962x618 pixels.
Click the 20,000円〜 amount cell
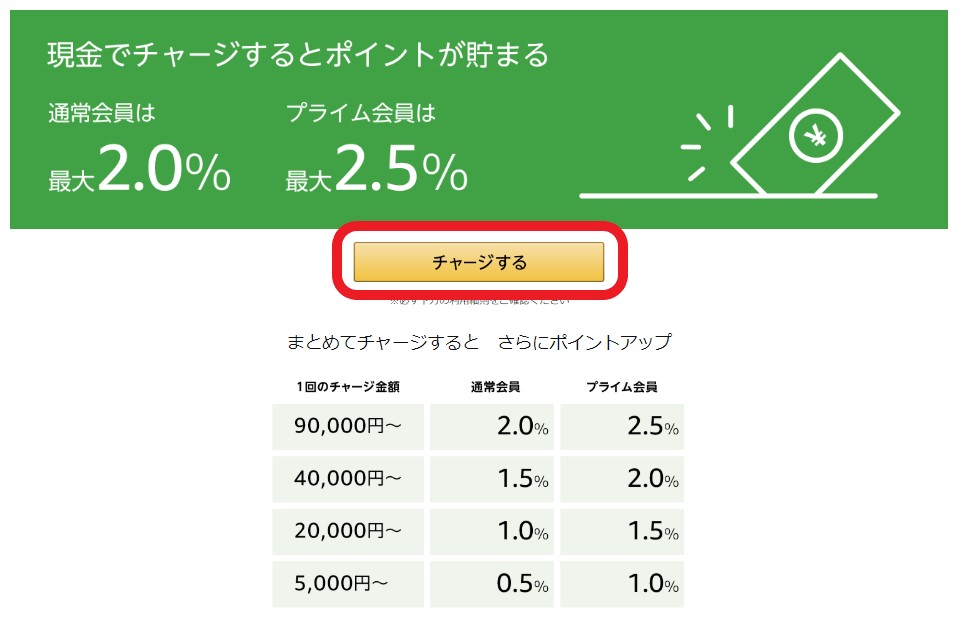click(346, 531)
